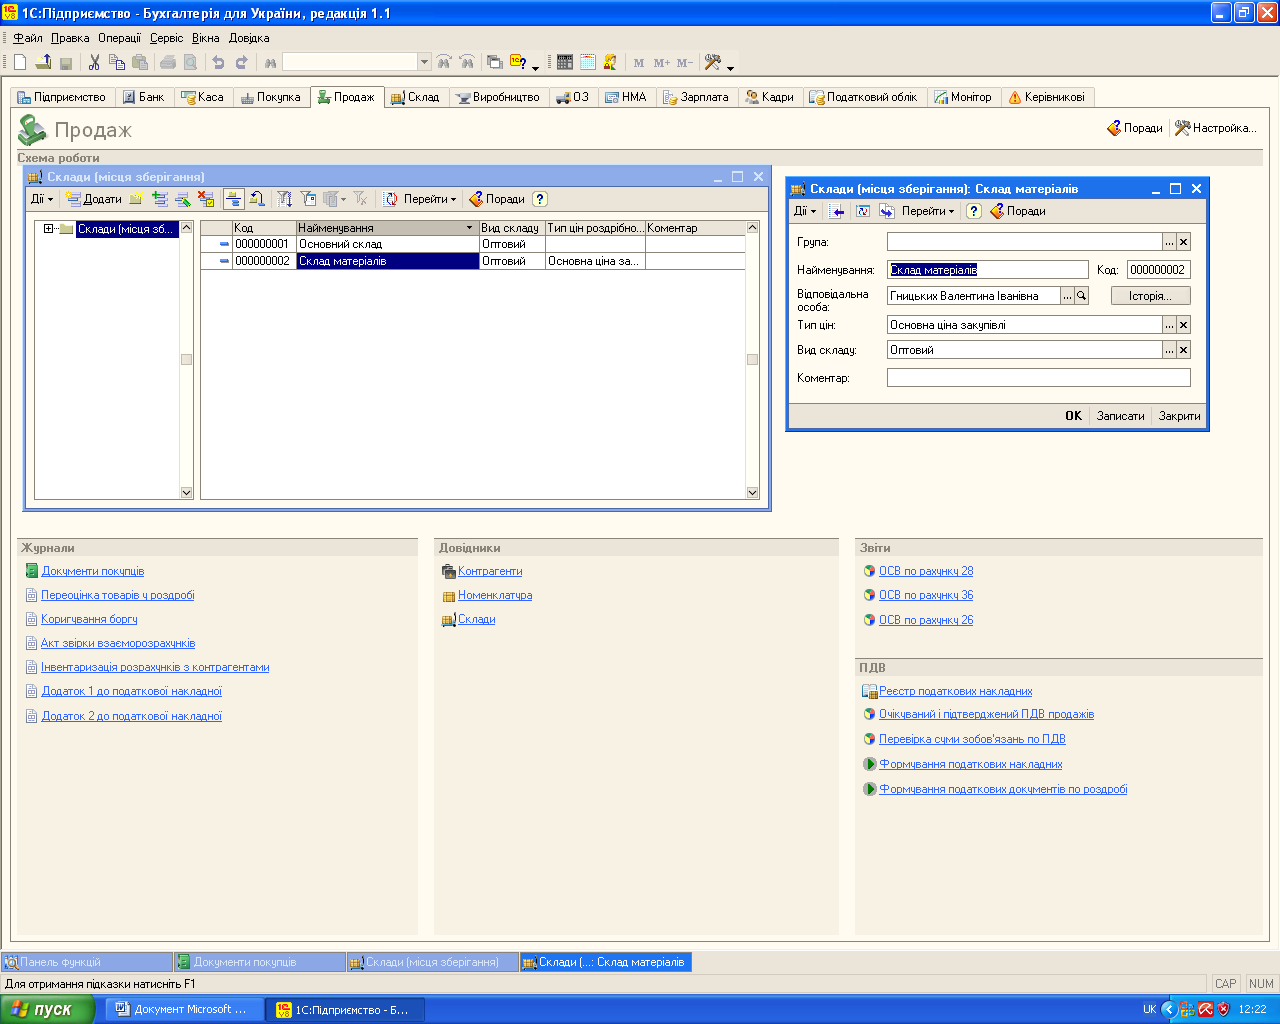This screenshot has width=1280, height=1024.
Task: Open the calendar icon in main toolbar
Action: (x=588, y=62)
